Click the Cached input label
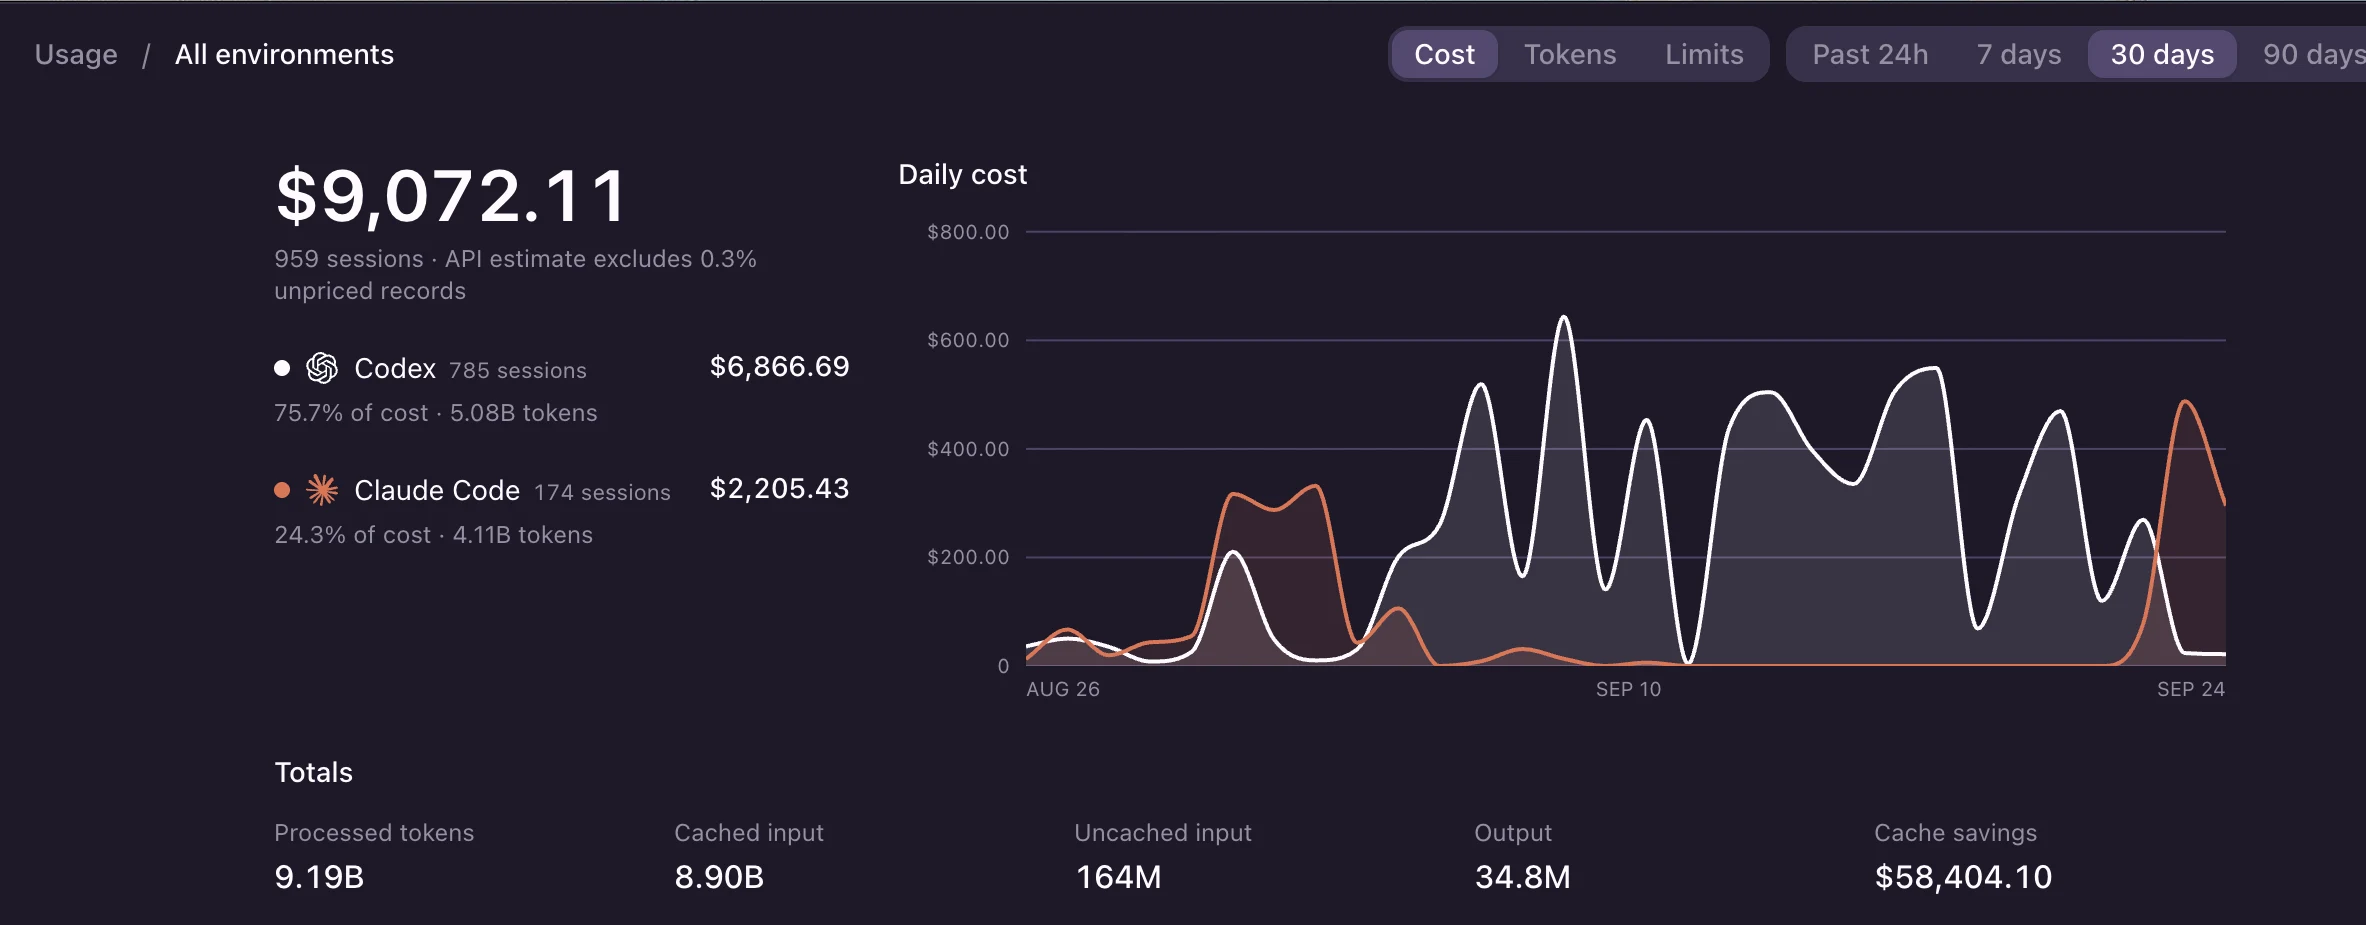Image resolution: width=2366 pixels, height=925 pixels. pyautogui.click(x=749, y=833)
